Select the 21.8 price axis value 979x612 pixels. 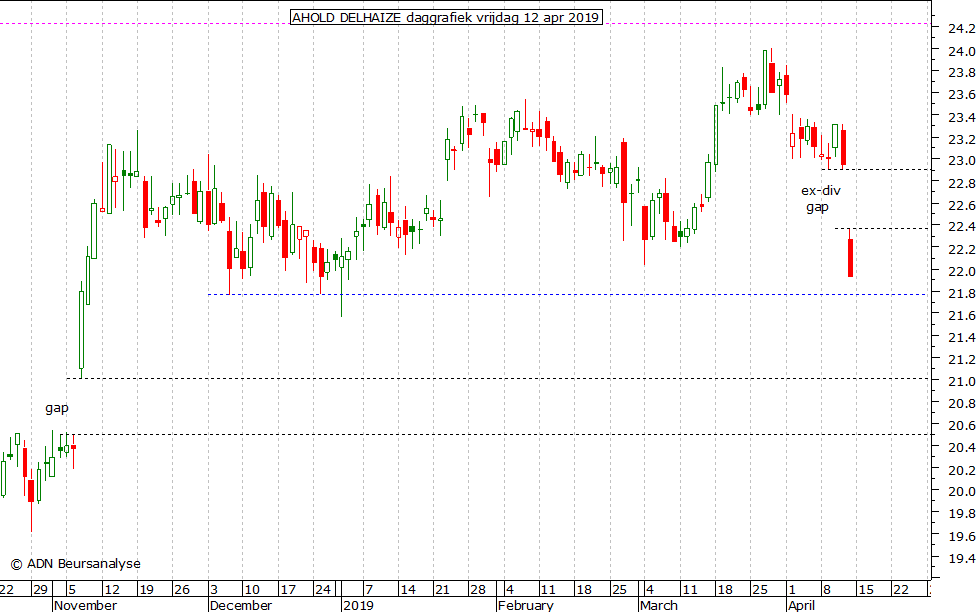[962, 294]
